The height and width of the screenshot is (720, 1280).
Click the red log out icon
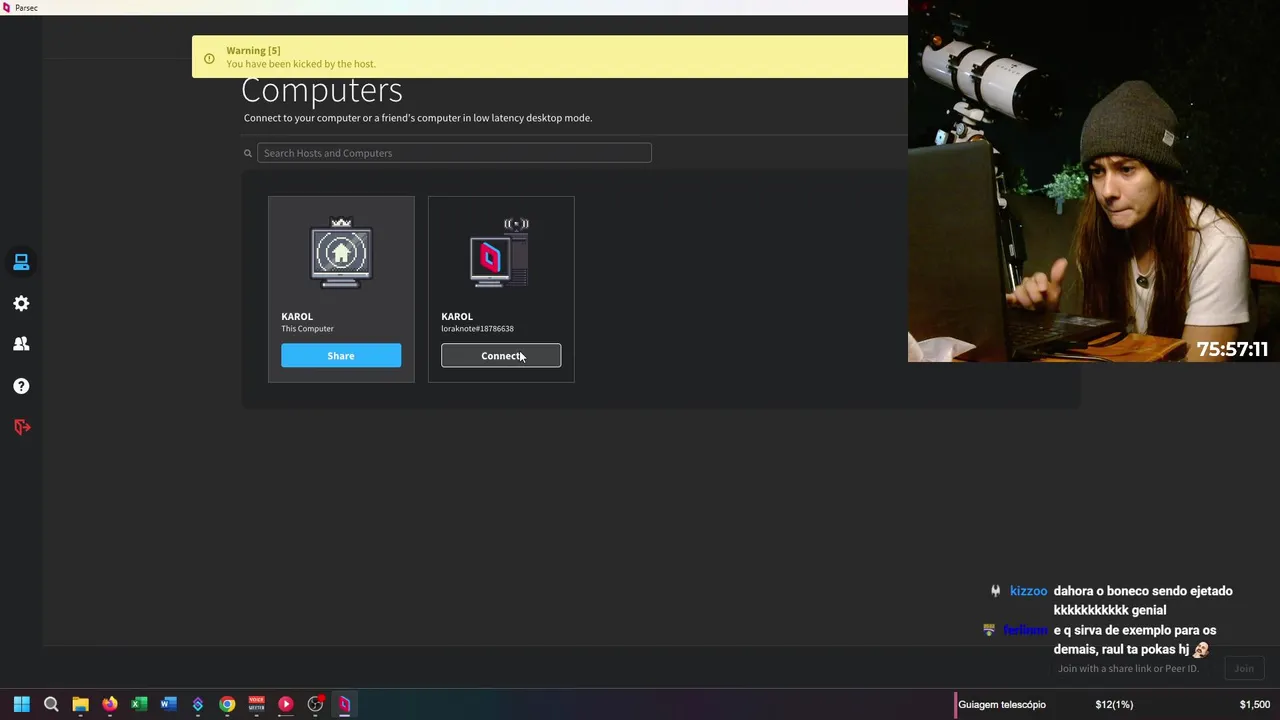pyautogui.click(x=22, y=427)
